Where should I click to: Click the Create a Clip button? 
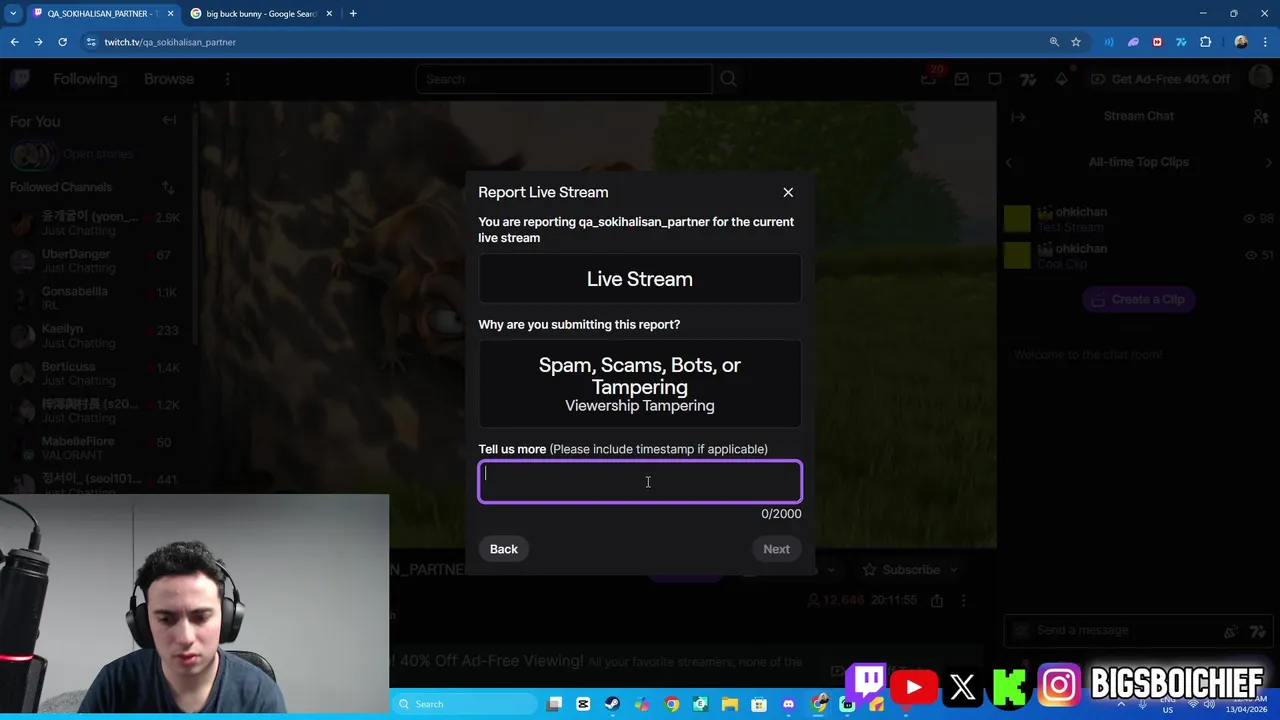1140,299
